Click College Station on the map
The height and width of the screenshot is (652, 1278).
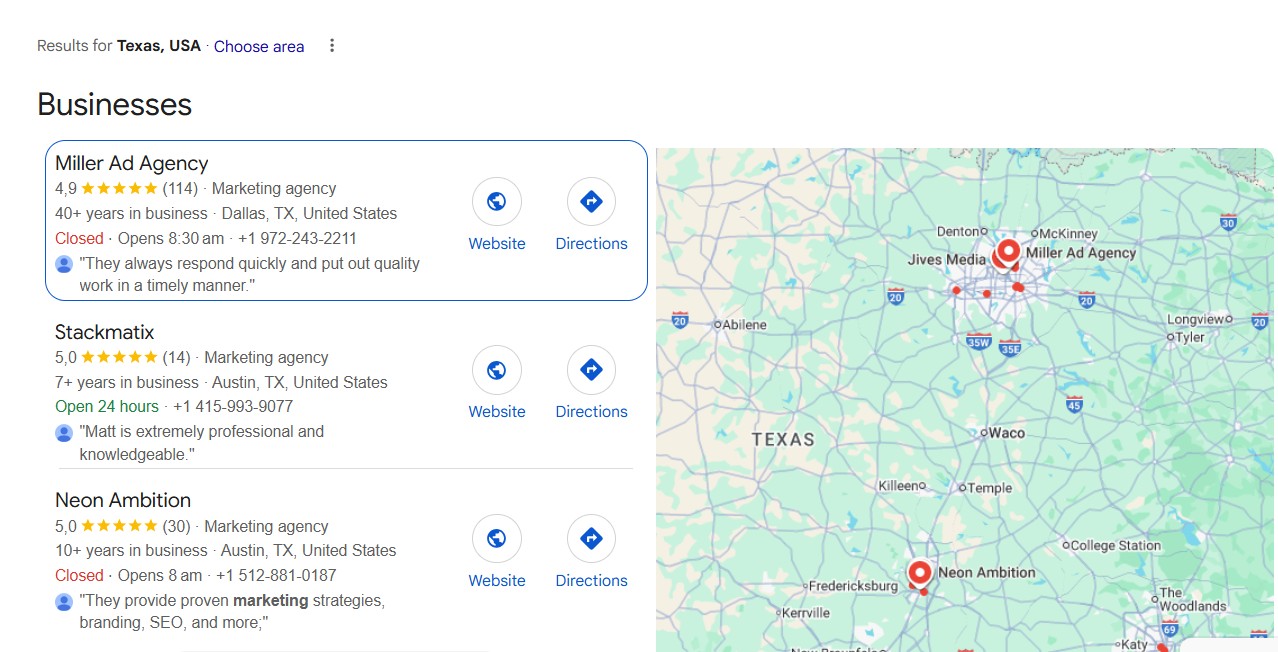point(1112,545)
